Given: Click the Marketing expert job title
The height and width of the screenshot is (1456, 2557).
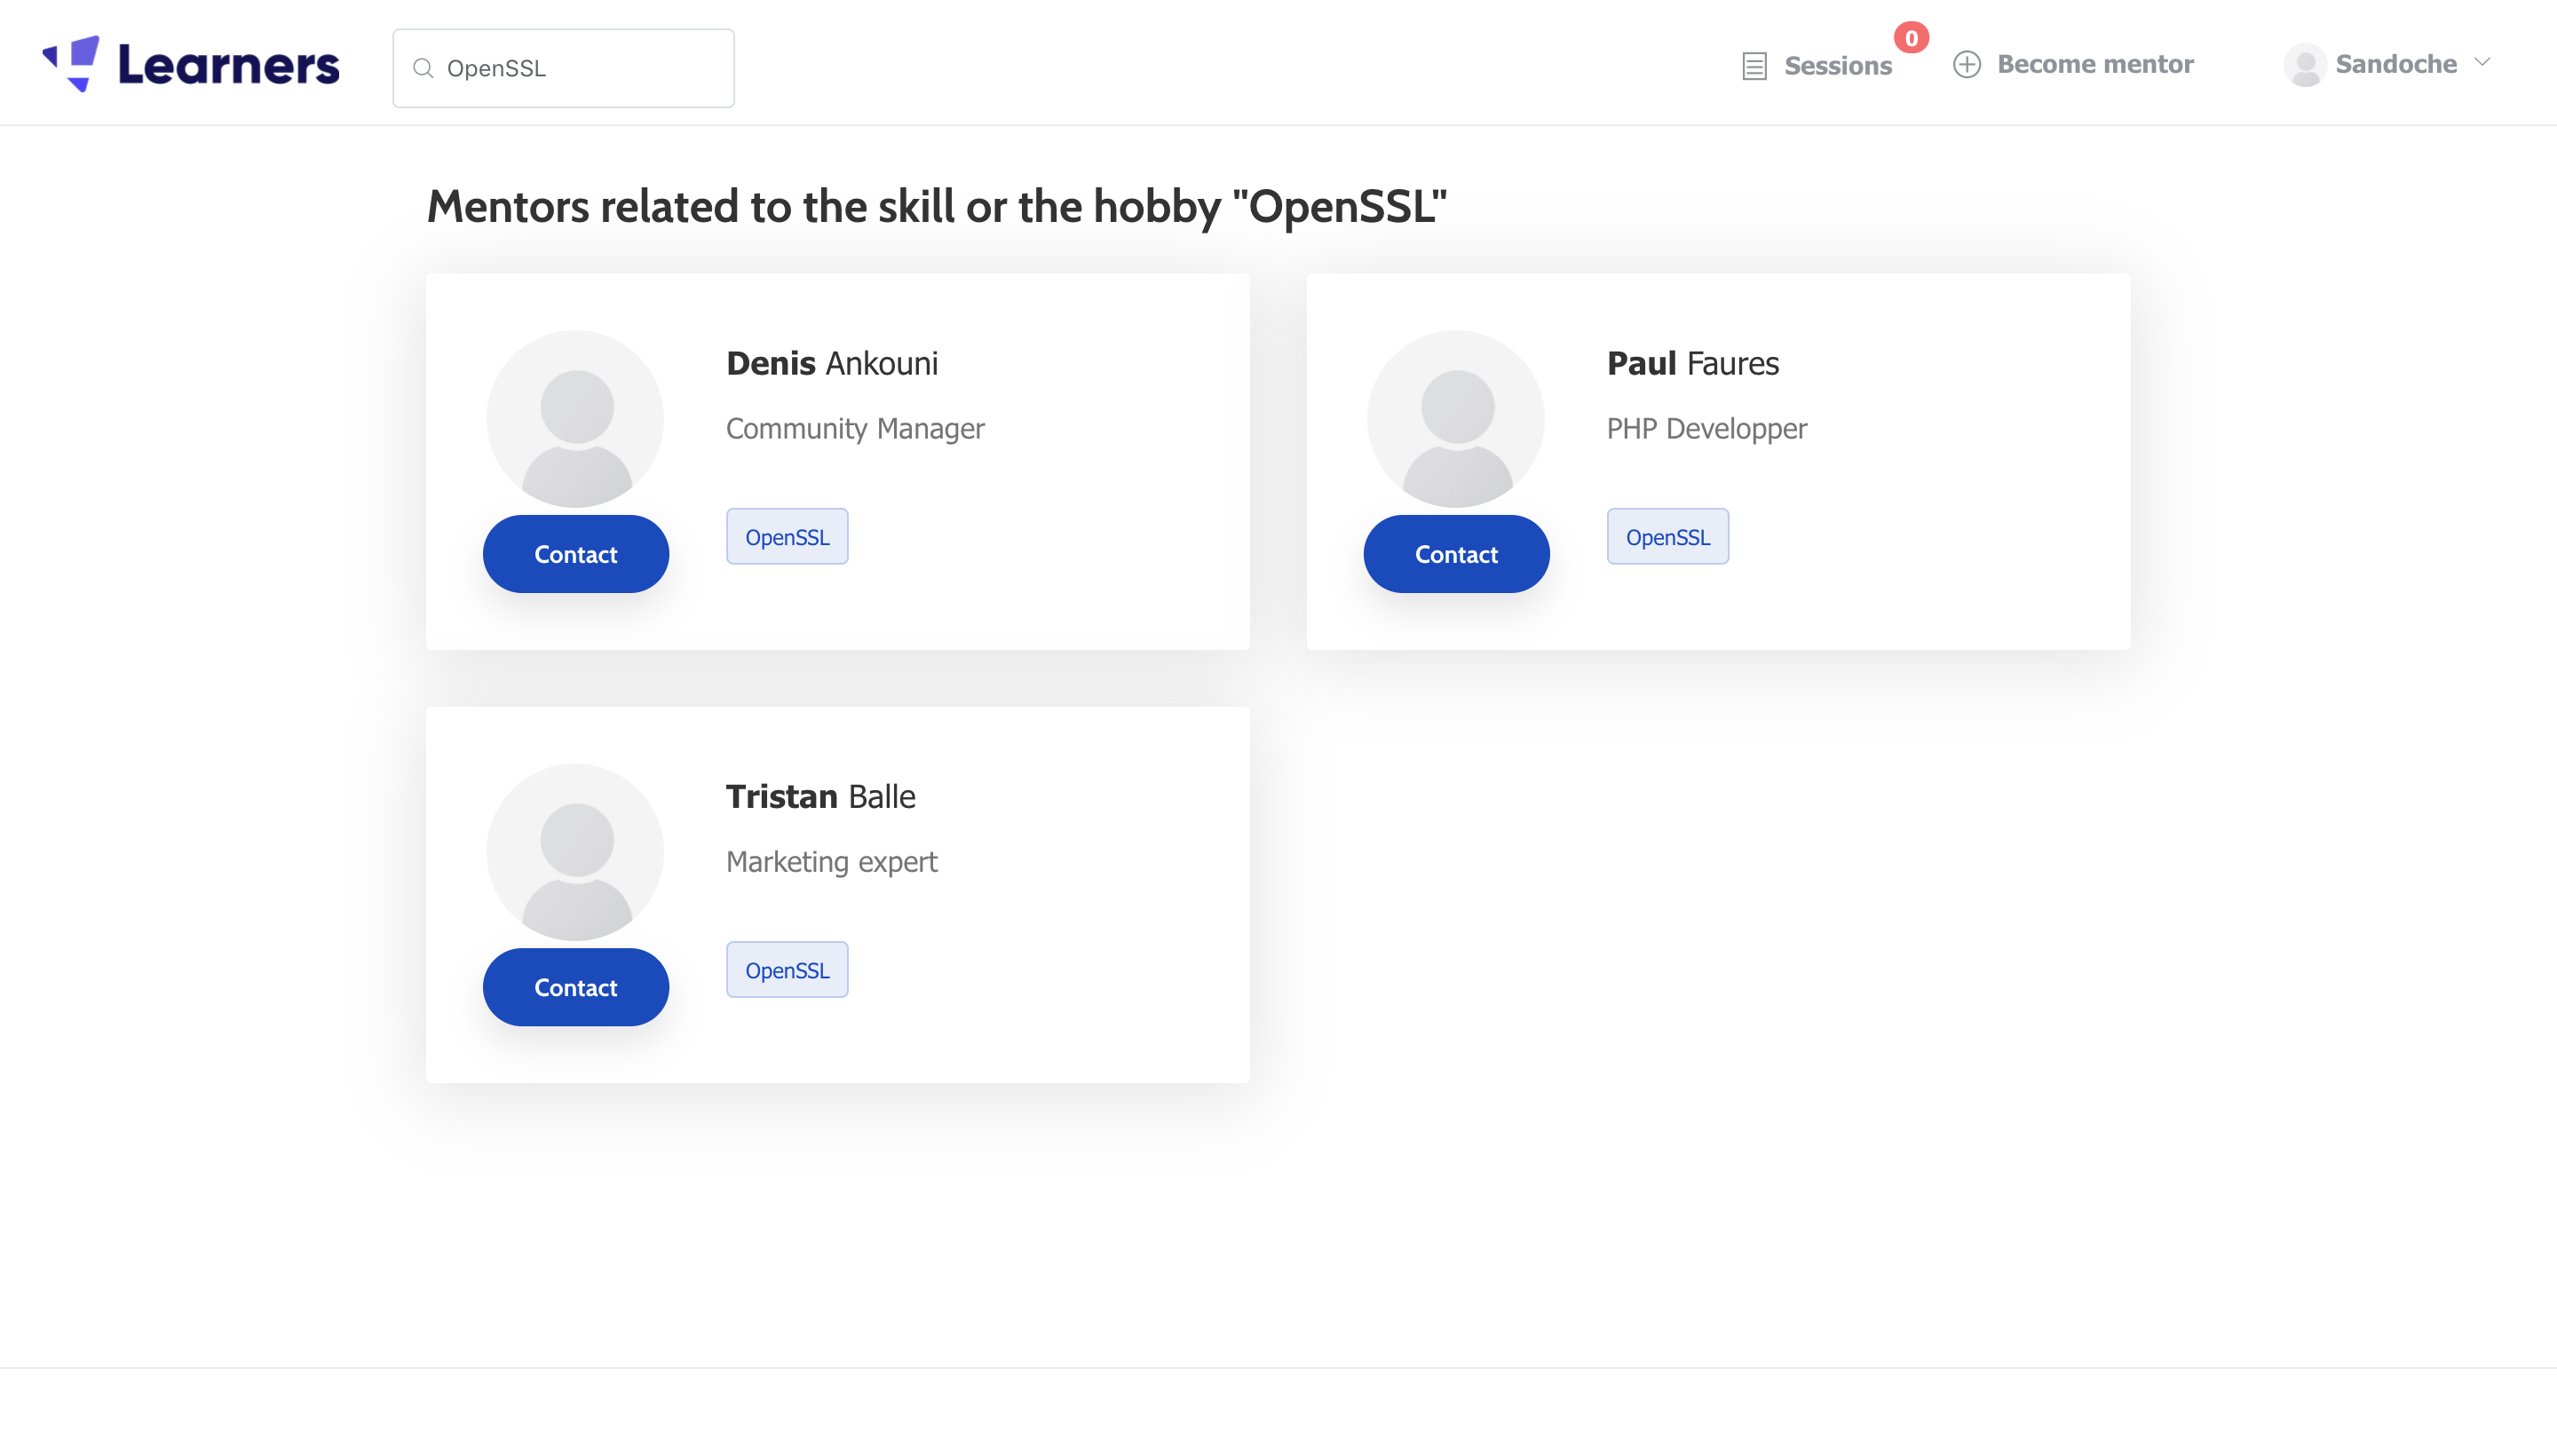Looking at the screenshot, I should pos(832,862).
